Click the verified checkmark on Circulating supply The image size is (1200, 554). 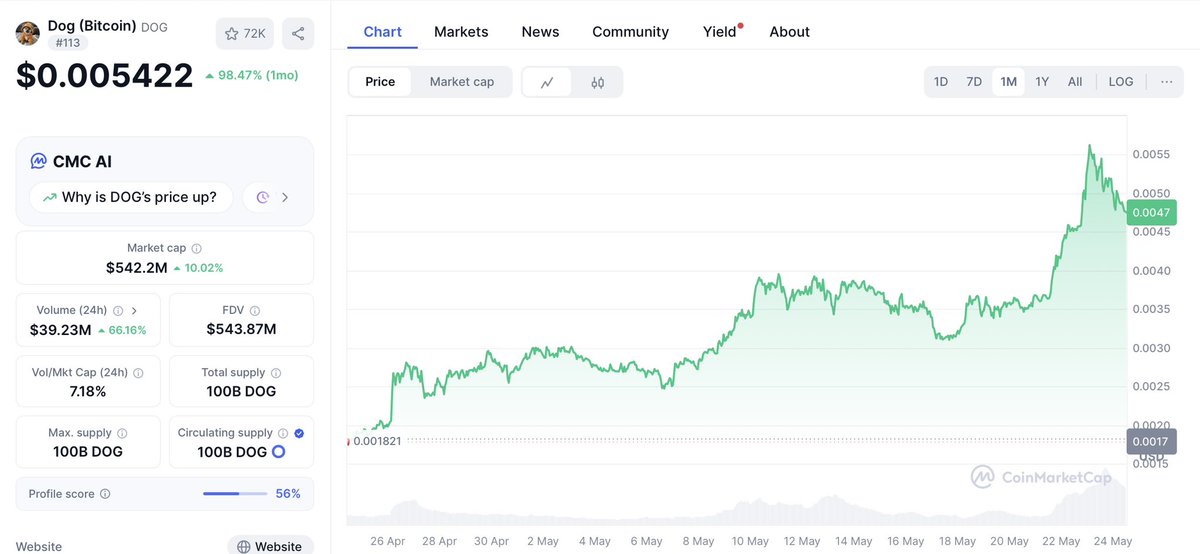coord(300,433)
